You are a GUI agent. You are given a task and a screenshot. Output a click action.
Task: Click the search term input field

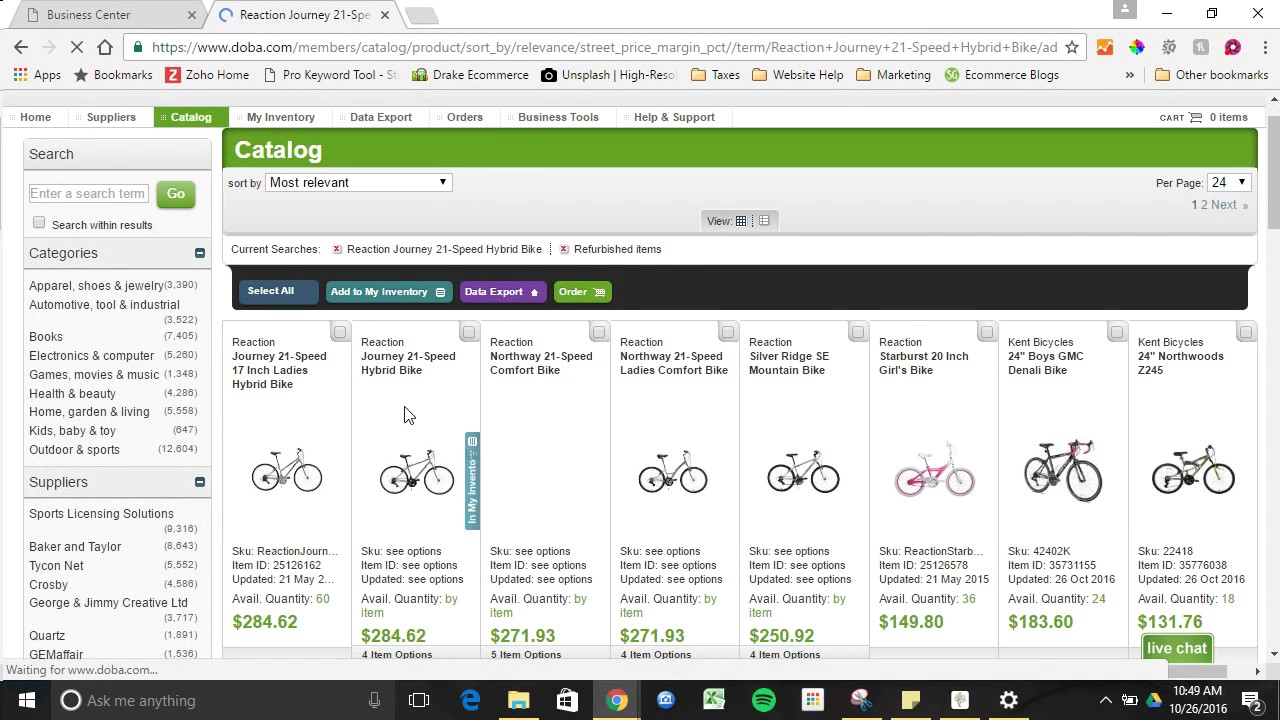coord(89,193)
